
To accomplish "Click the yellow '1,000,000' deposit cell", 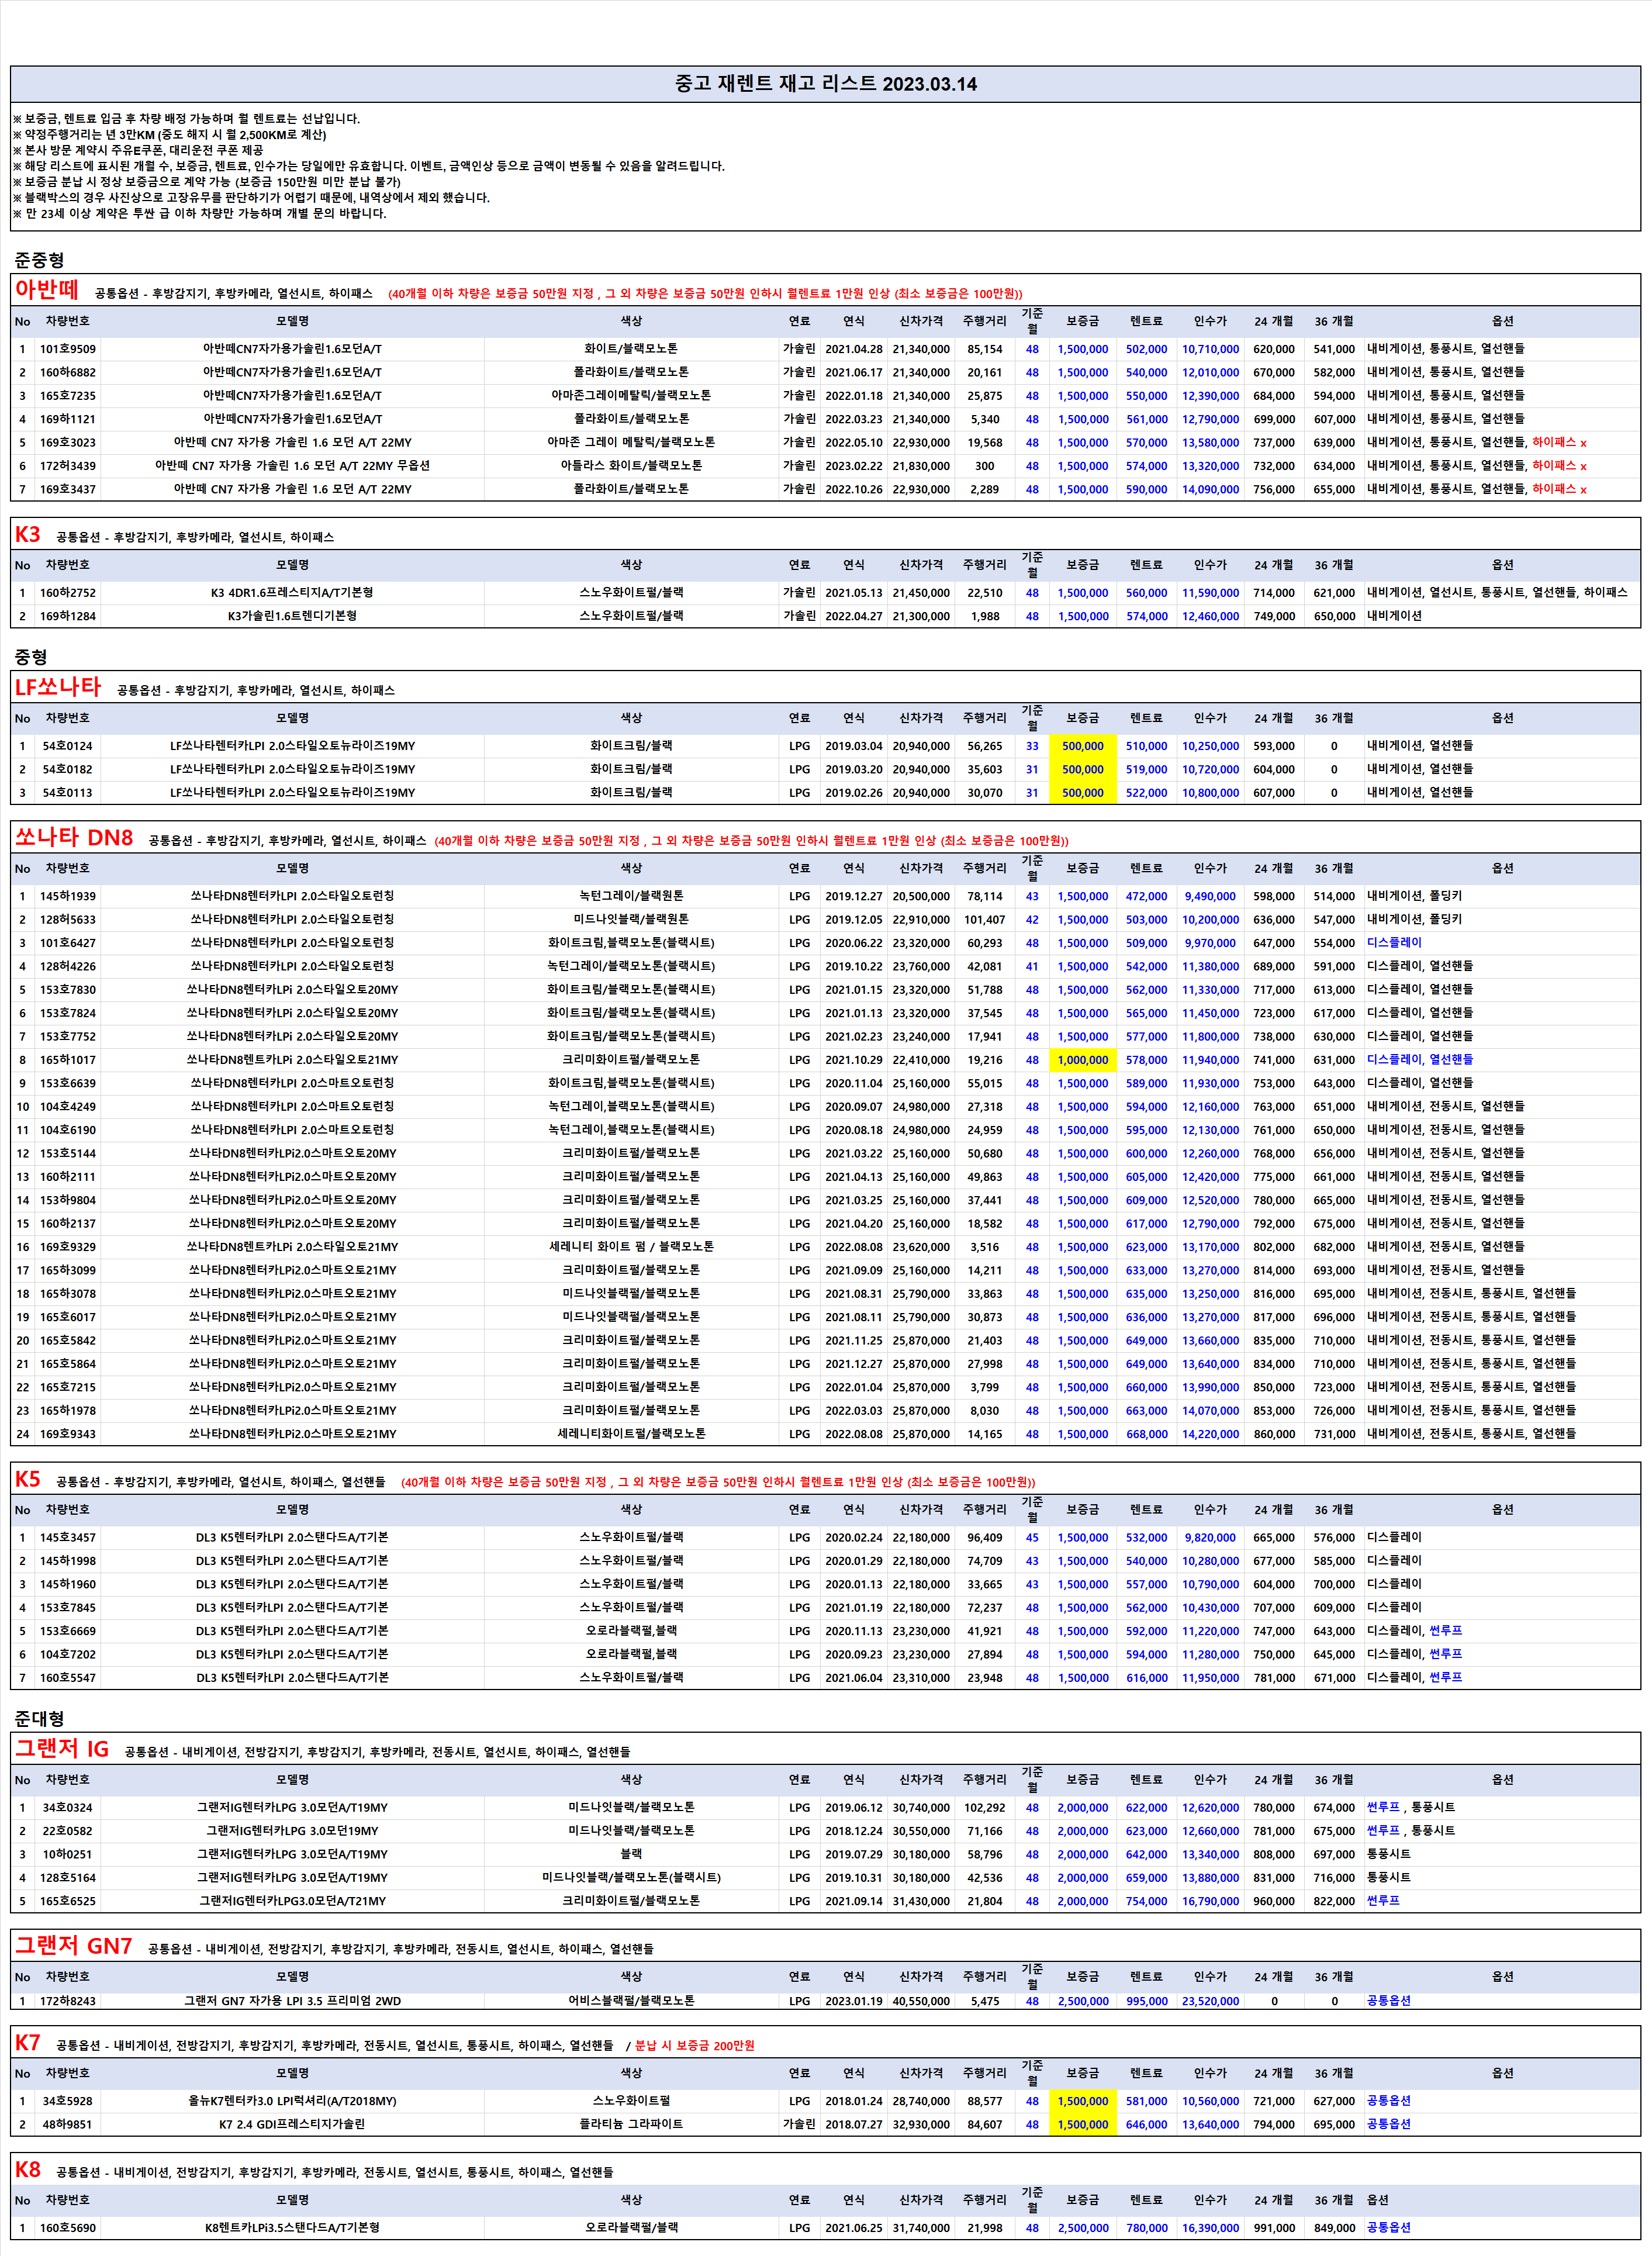I will click(1083, 1060).
